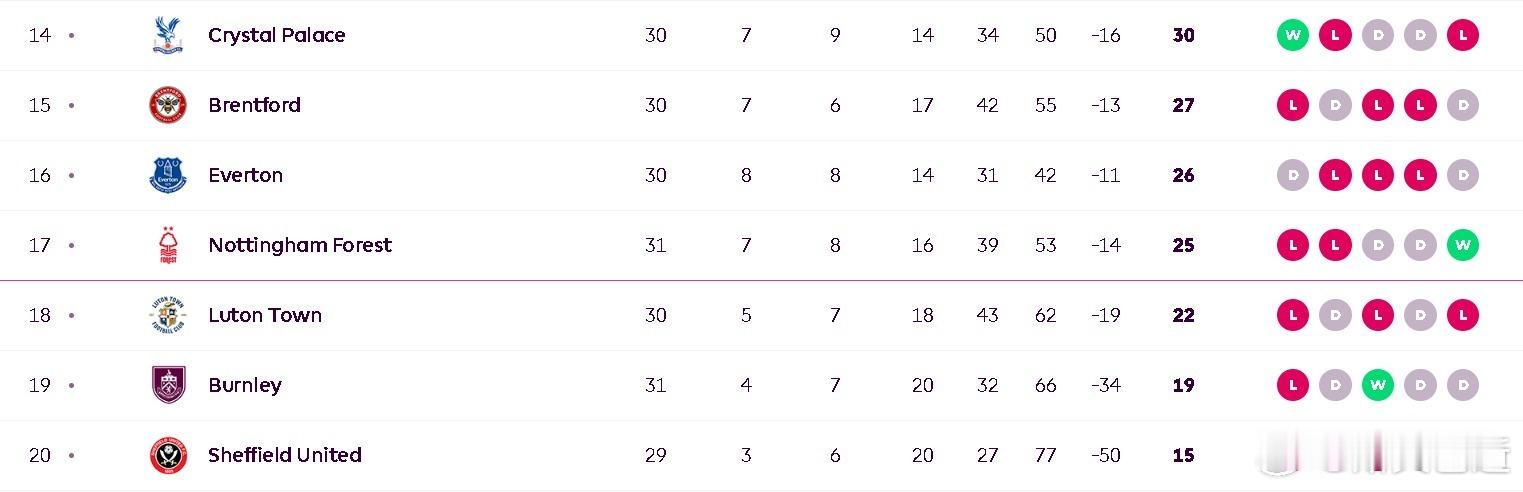This screenshot has width=1523, height=492.
Task: Open the Luton Town team link
Action: [x=265, y=315]
